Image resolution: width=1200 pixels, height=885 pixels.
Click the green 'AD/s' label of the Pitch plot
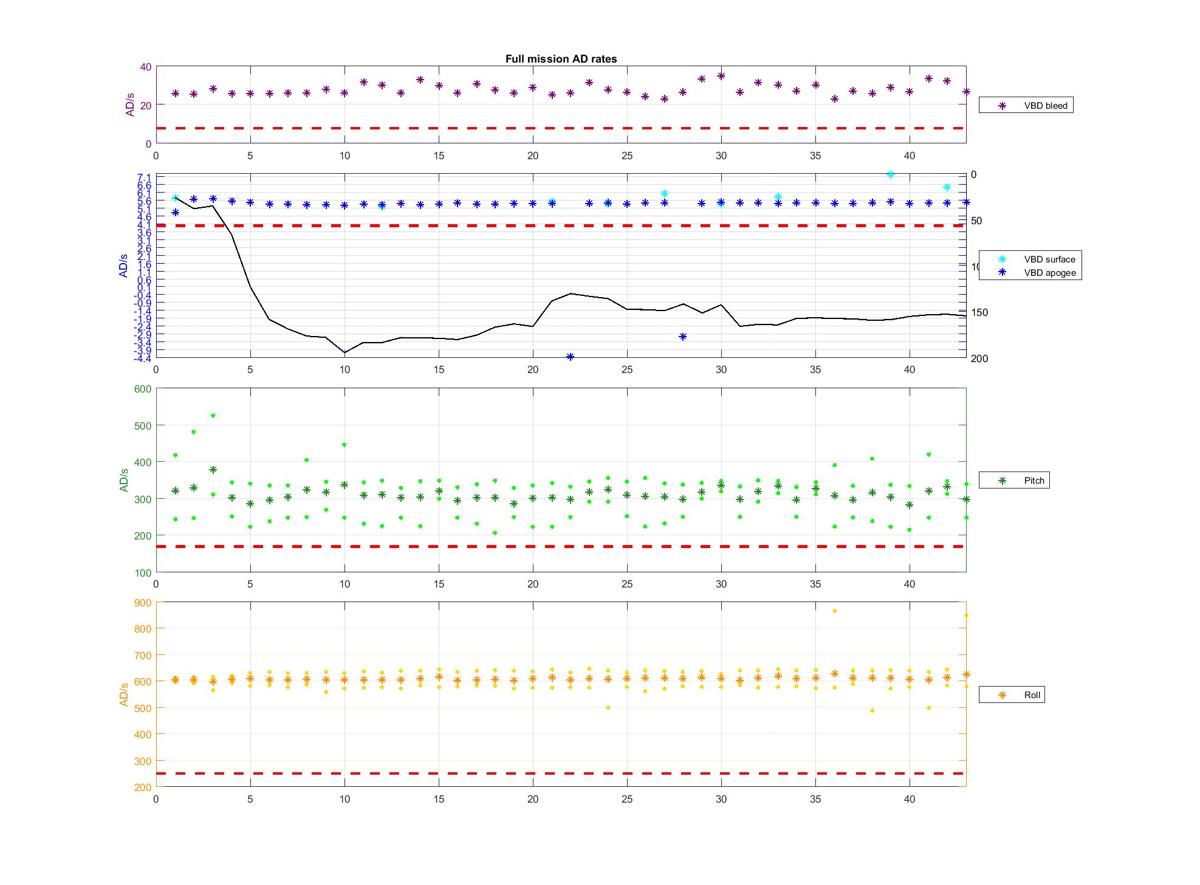point(125,480)
